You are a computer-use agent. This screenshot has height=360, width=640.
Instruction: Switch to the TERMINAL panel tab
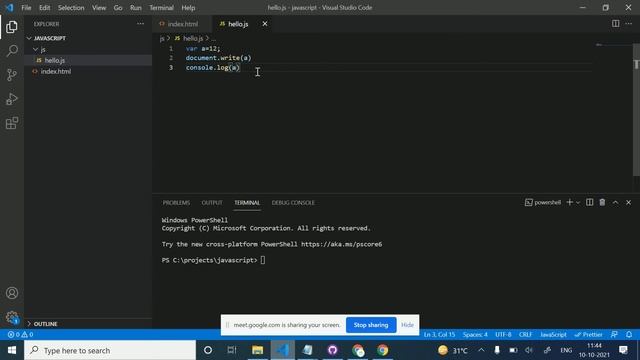pos(247,202)
